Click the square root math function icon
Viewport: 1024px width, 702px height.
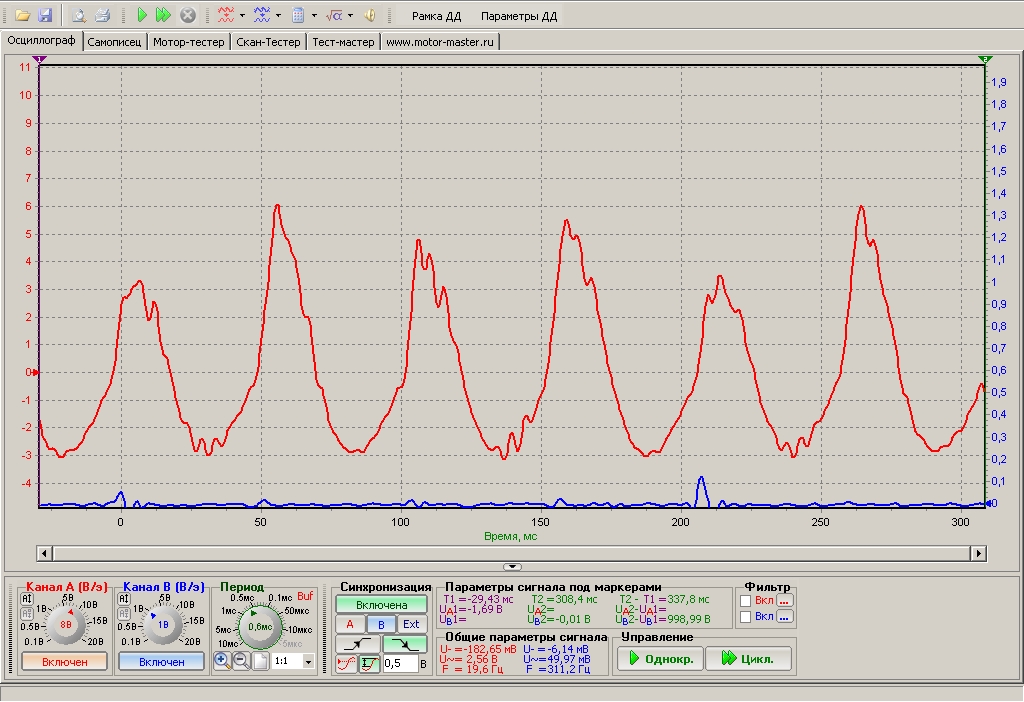pyautogui.click(x=334, y=15)
